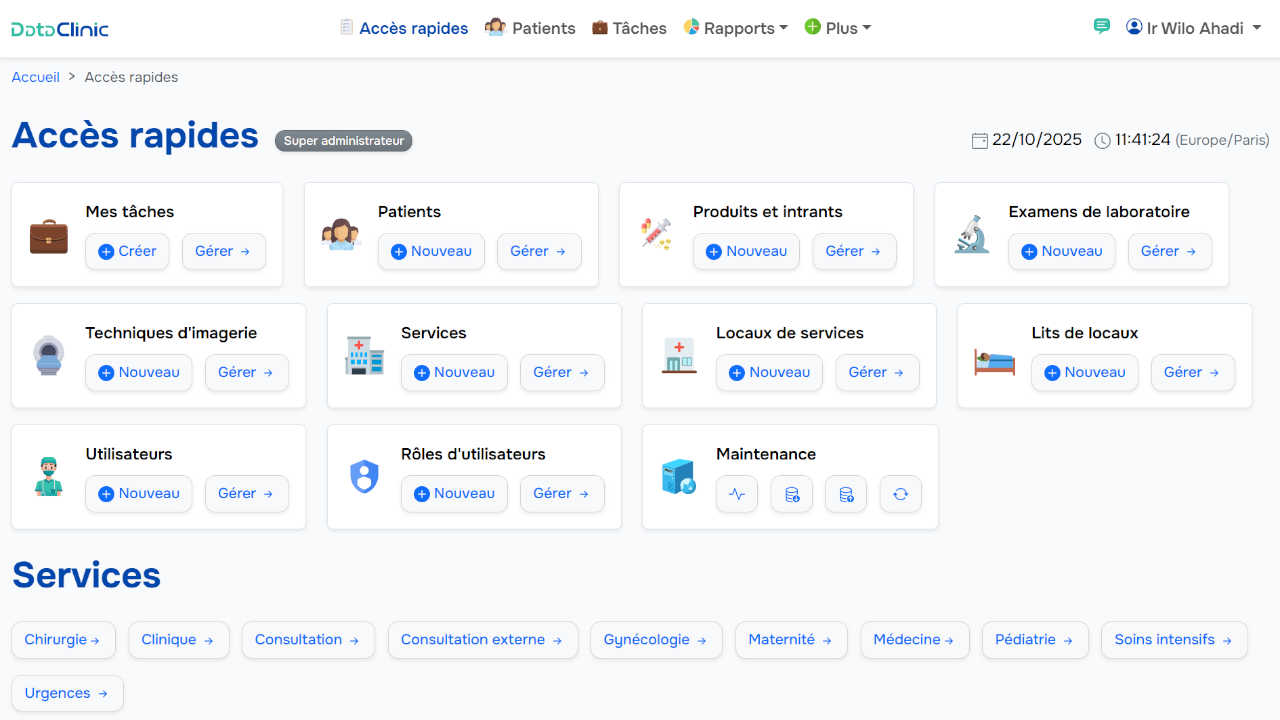
Task: Open the Urgences service link
Action: coord(67,694)
